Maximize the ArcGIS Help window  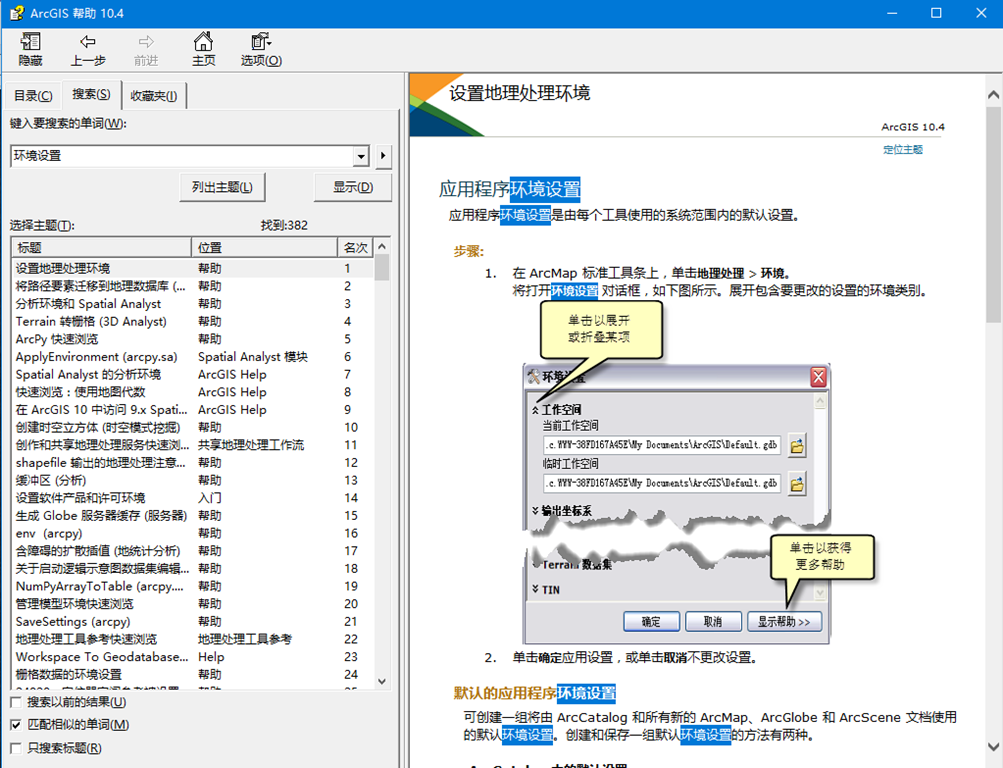(x=936, y=13)
